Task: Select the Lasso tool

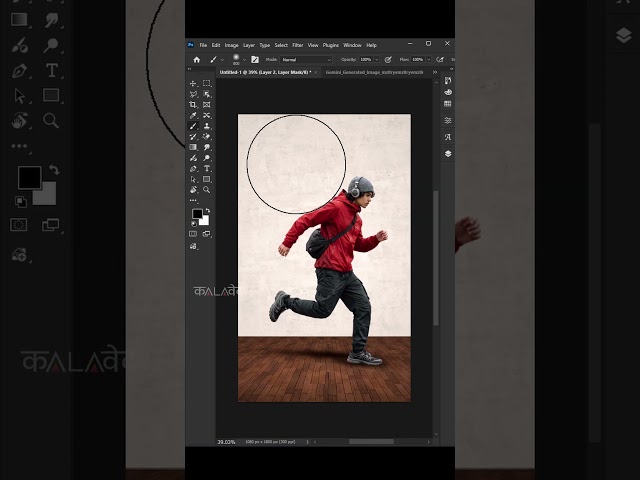Action: pyautogui.click(x=193, y=94)
